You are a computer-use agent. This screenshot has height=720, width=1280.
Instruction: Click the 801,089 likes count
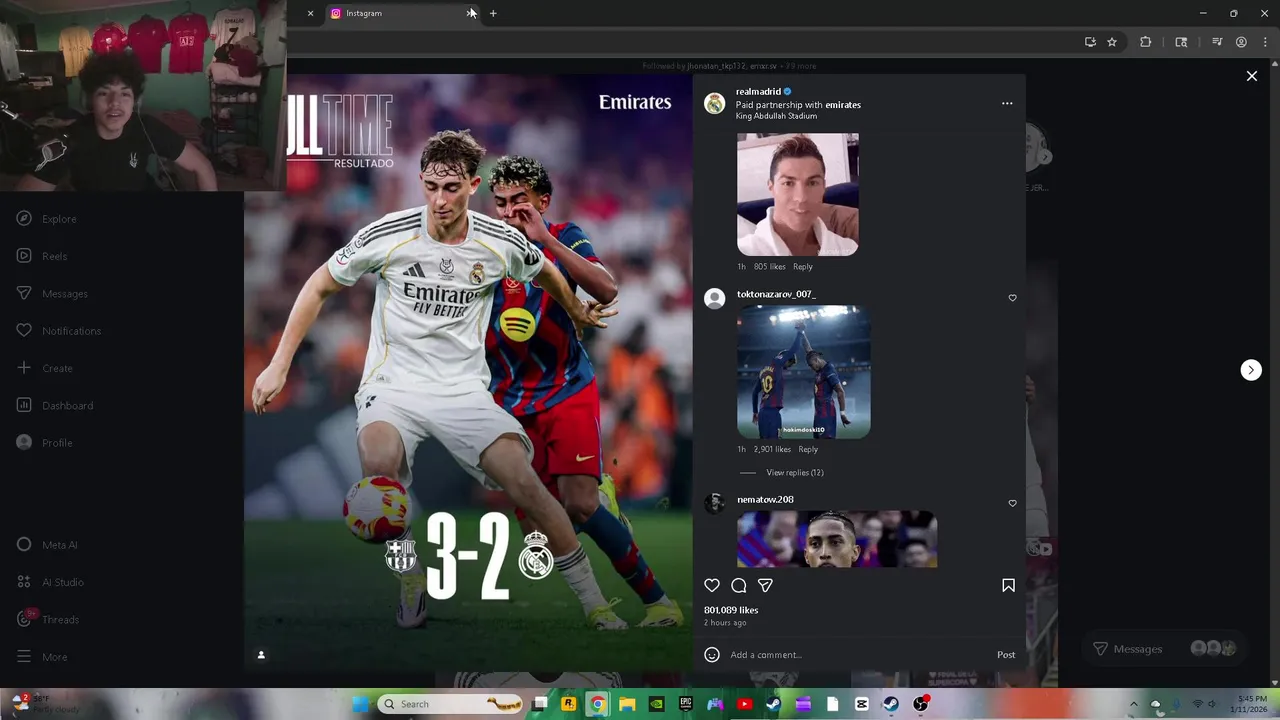pyautogui.click(x=731, y=610)
